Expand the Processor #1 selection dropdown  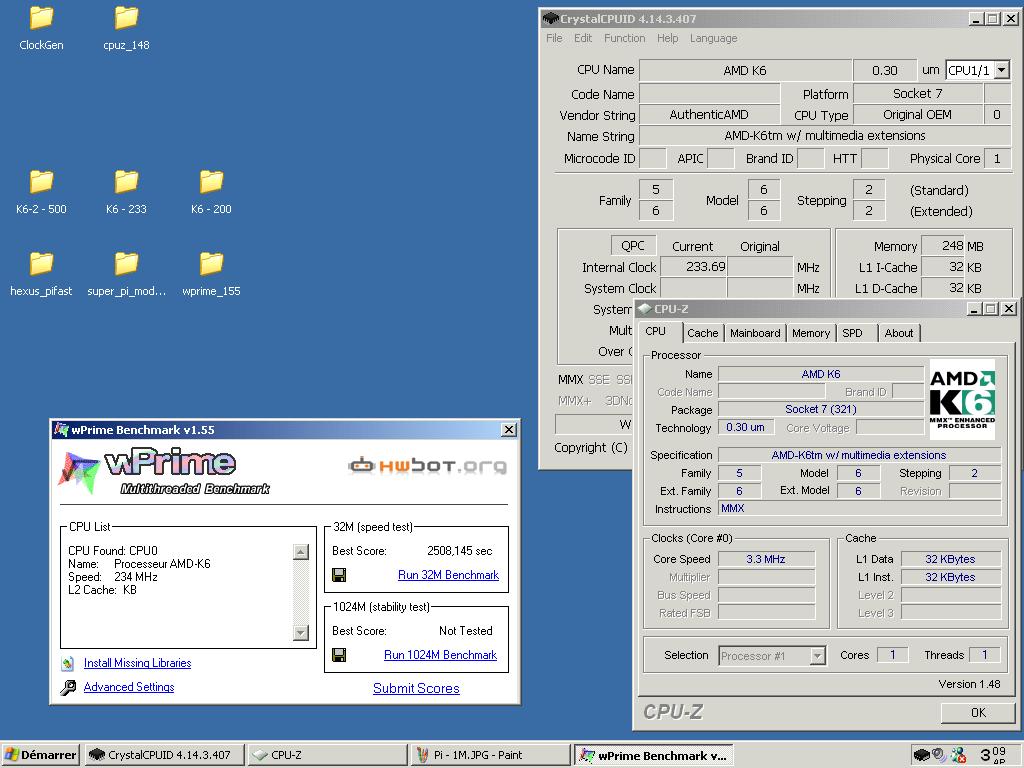click(x=817, y=655)
